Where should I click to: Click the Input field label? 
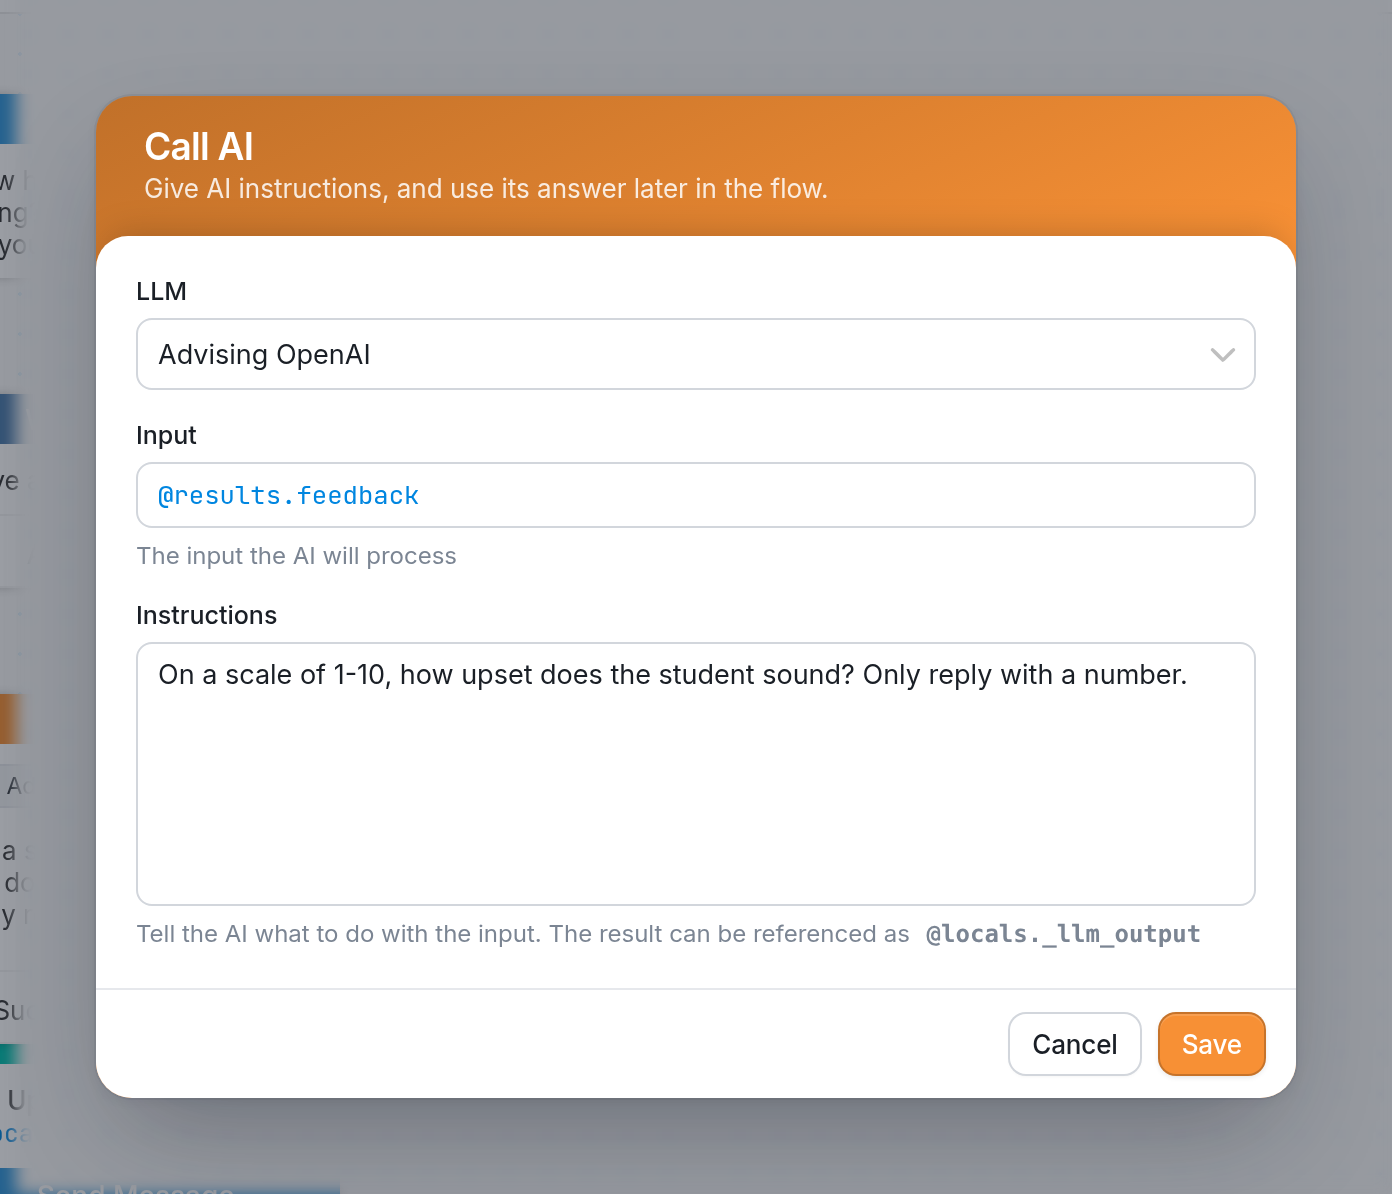[x=166, y=435]
